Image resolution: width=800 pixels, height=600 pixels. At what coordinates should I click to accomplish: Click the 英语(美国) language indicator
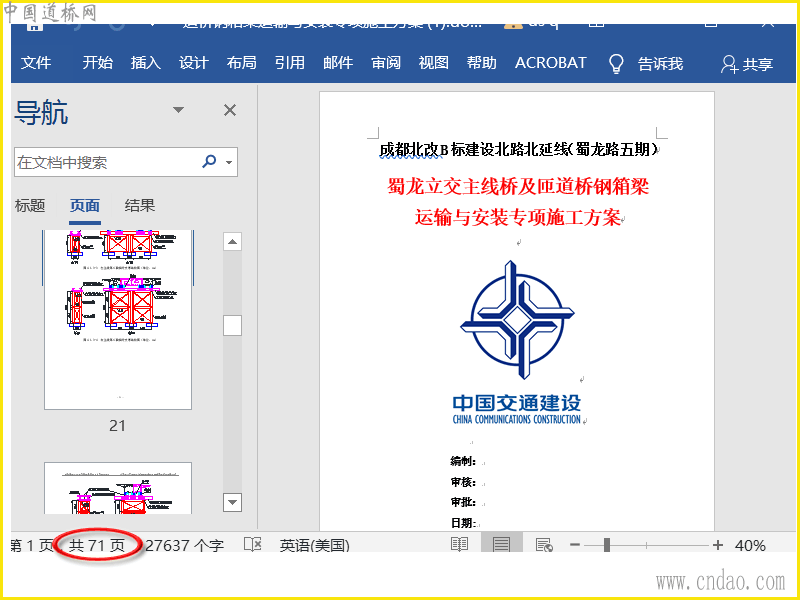(314, 545)
